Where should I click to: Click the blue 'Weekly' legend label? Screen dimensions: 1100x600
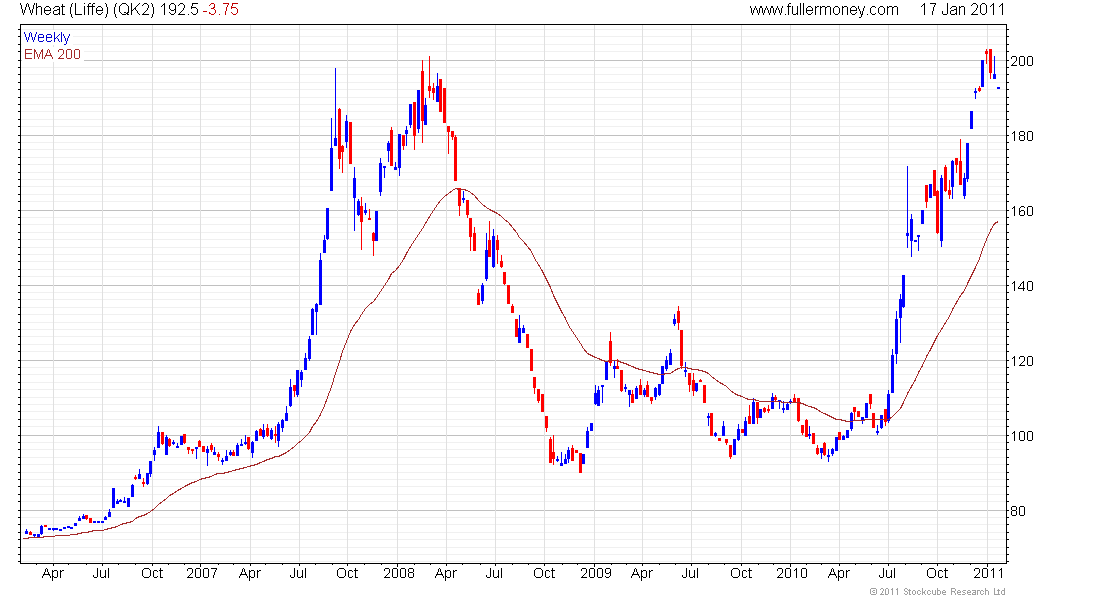pos(47,37)
